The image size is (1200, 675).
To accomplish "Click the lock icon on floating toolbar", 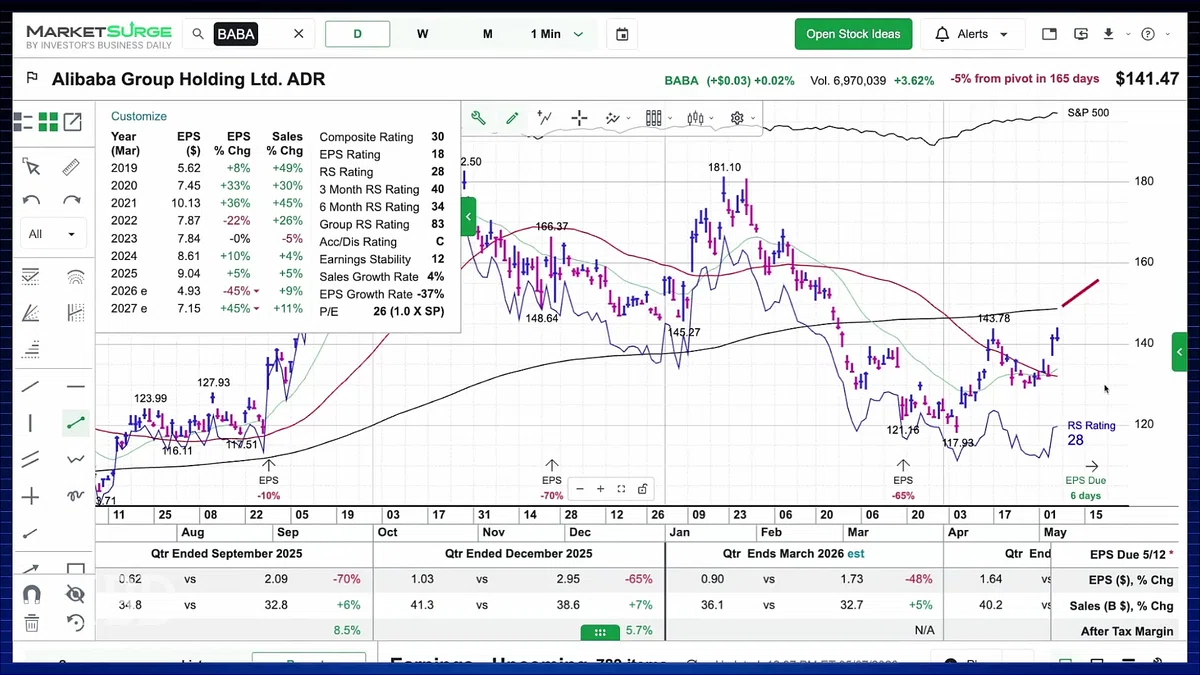I will pyautogui.click(x=642, y=489).
